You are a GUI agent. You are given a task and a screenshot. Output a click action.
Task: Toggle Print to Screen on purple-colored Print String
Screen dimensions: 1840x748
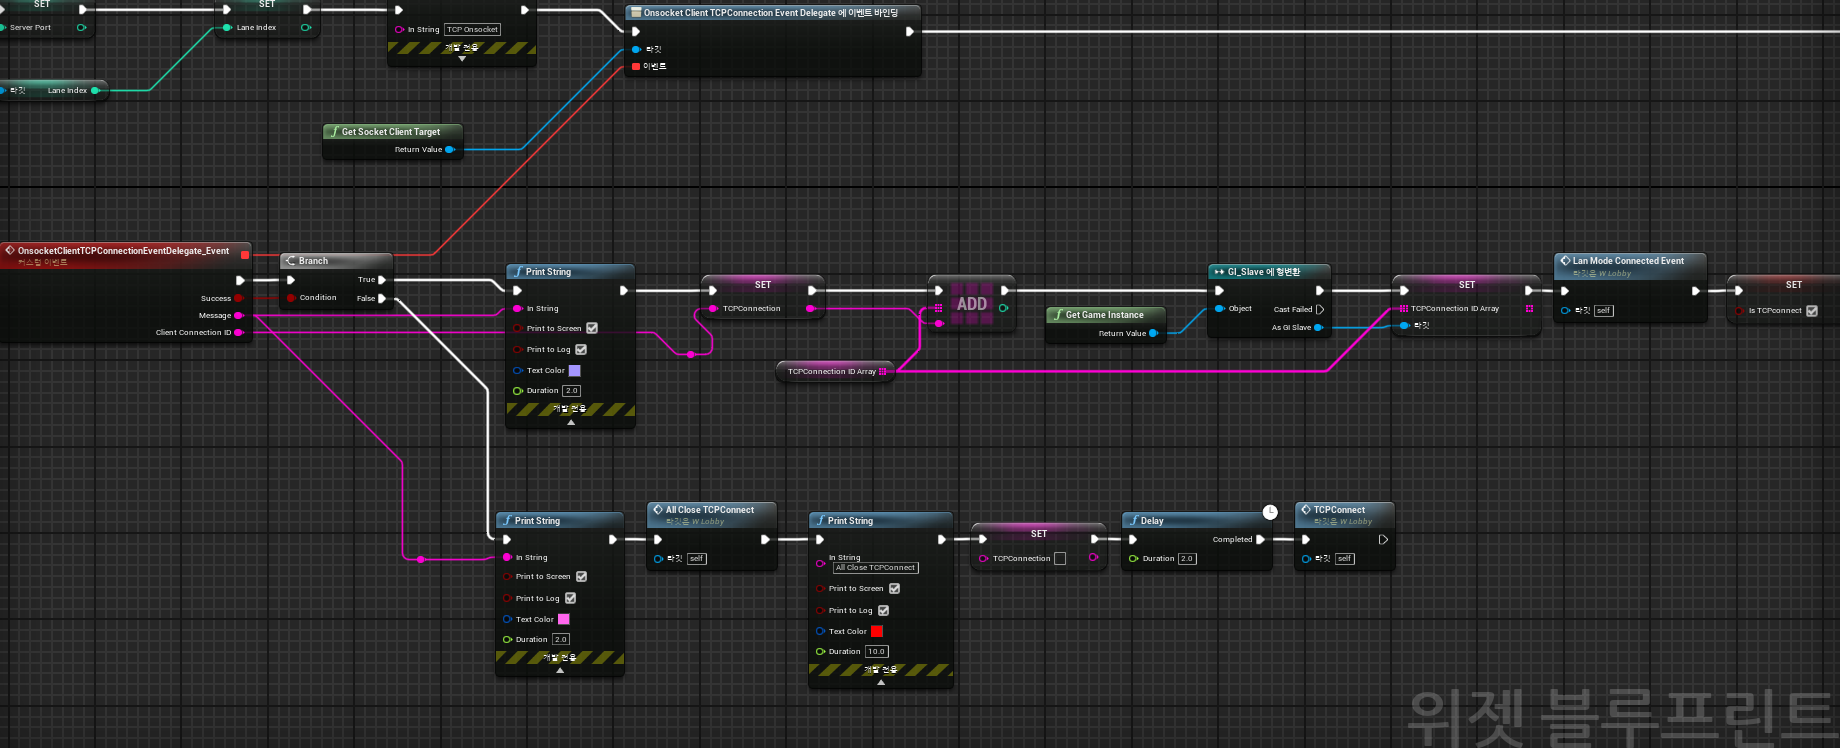click(592, 328)
